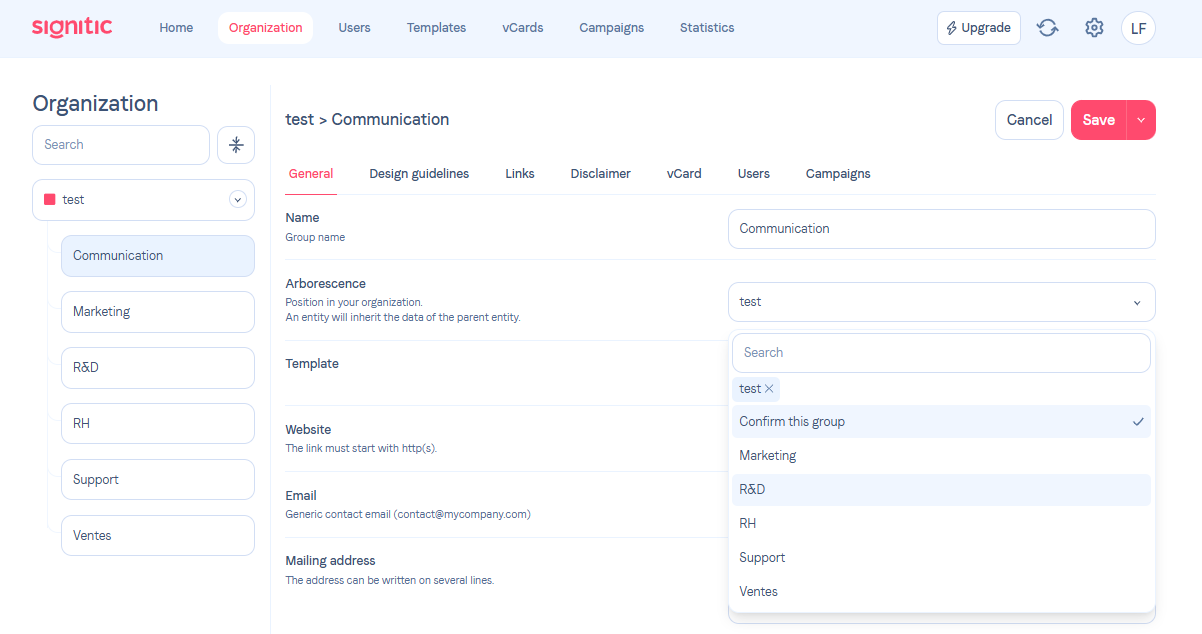Image resolution: width=1202 pixels, height=634 pixels.
Task: Open the Campaigns tab of the group
Action: pyautogui.click(x=838, y=174)
